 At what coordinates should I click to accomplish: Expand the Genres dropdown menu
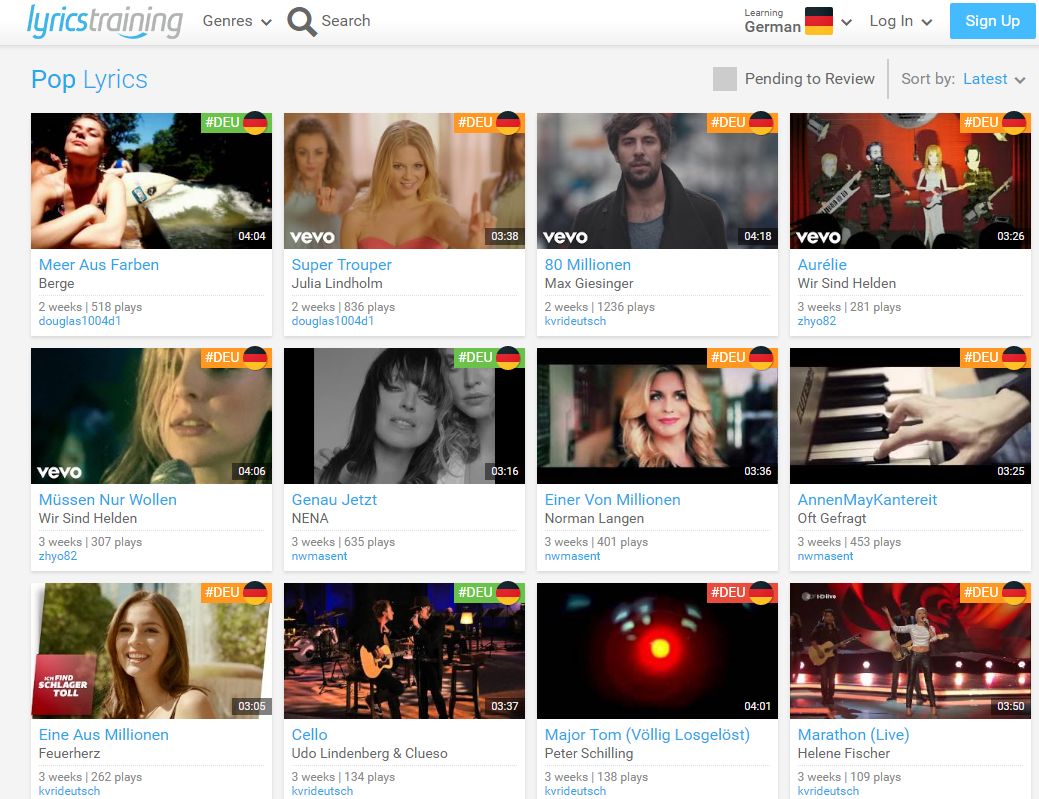click(237, 21)
